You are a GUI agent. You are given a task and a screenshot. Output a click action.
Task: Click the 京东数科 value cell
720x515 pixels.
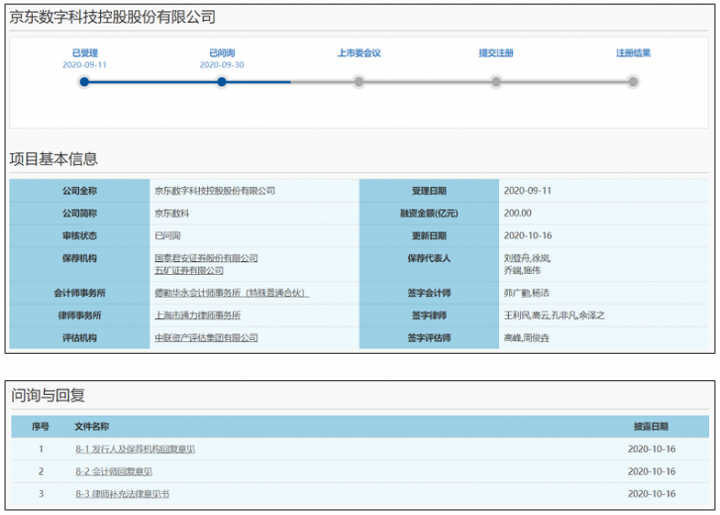[254, 213]
